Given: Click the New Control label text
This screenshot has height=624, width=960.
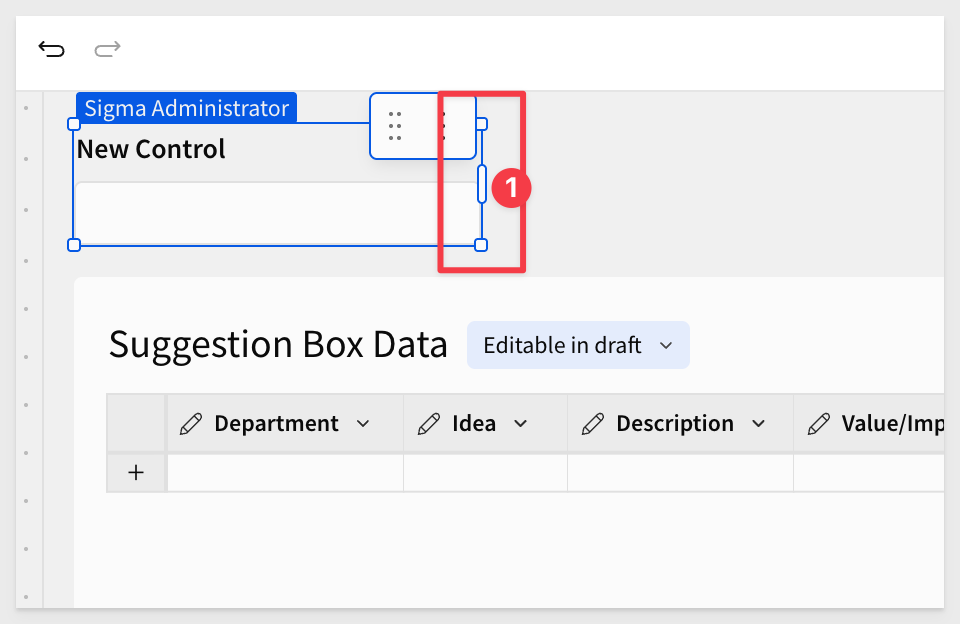Looking at the screenshot, I should coord(151,149).
